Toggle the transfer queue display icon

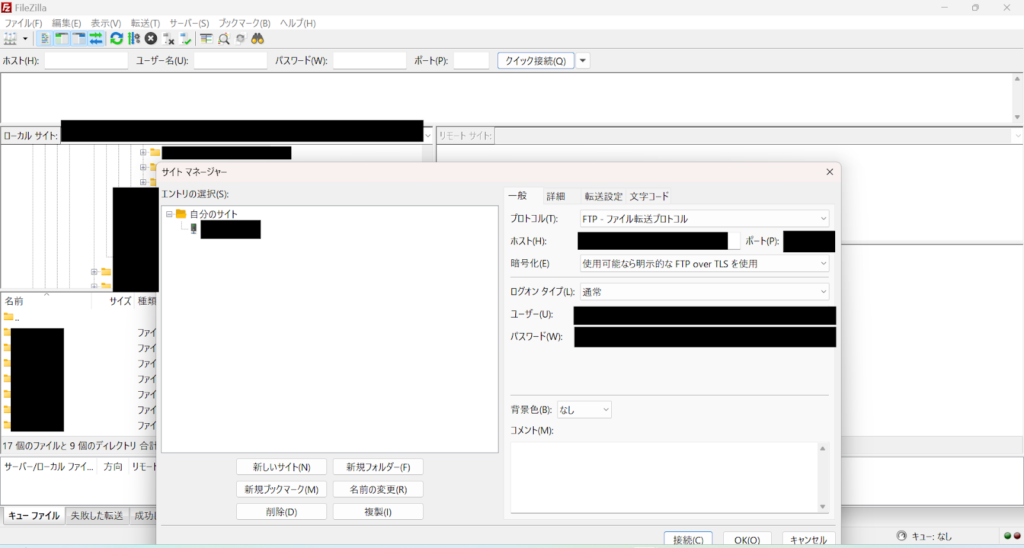pyautogui.click(x=96, y=38)
